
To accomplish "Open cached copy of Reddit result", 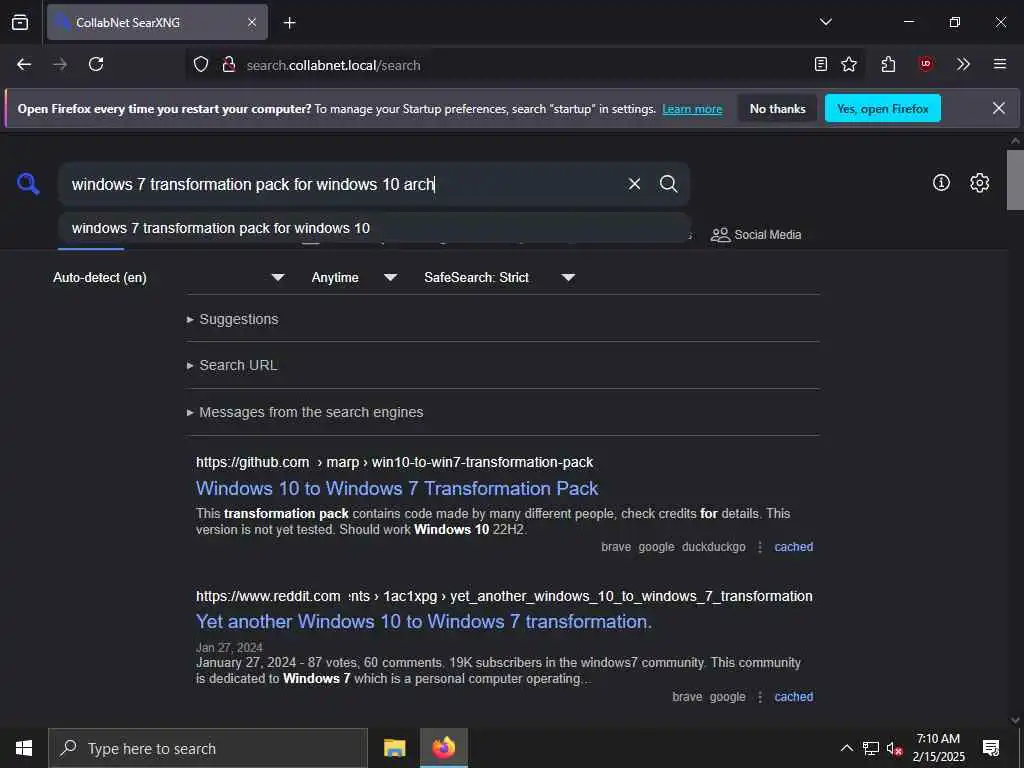I will click(793, 697).
